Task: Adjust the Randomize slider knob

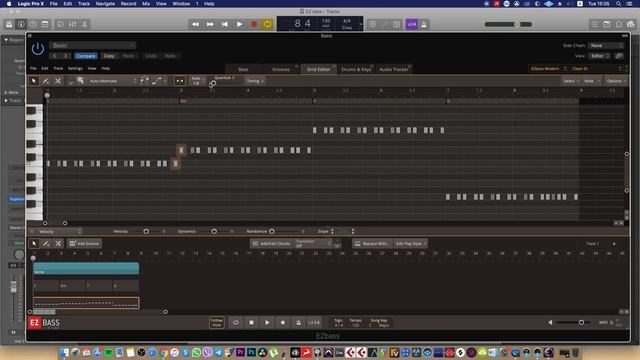Action: tap(272, 231)
